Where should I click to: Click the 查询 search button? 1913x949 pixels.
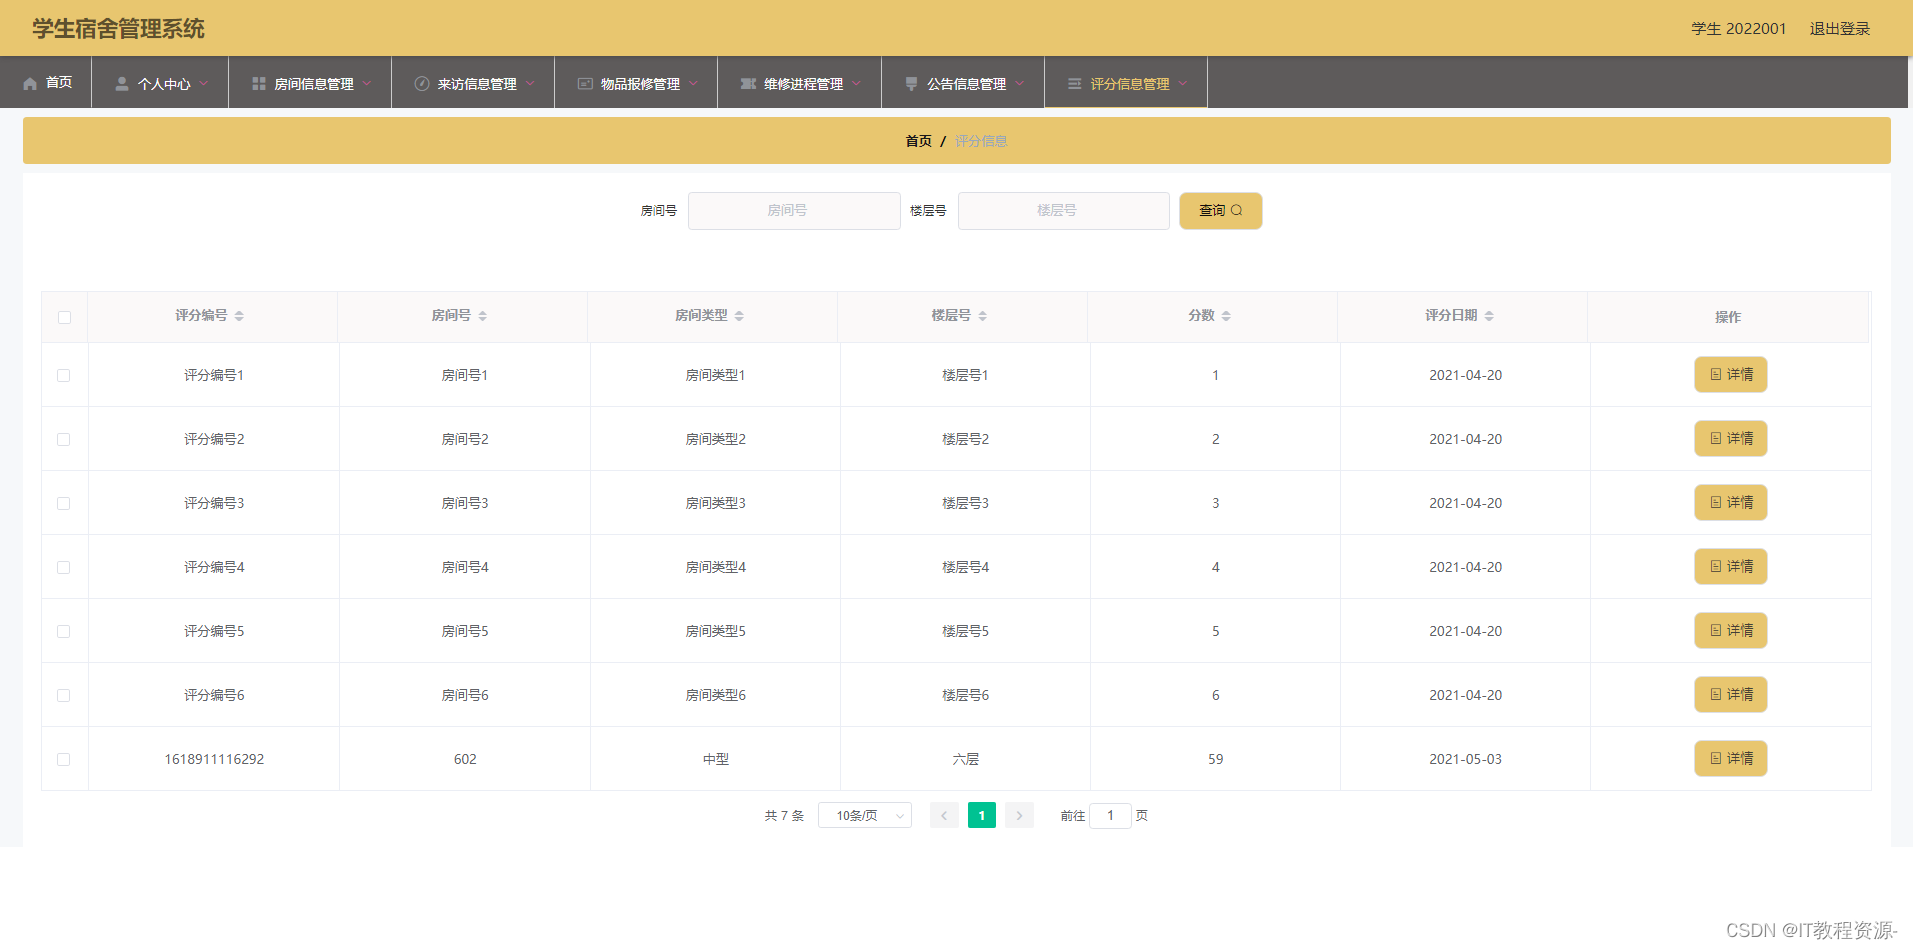[1221, 211]
